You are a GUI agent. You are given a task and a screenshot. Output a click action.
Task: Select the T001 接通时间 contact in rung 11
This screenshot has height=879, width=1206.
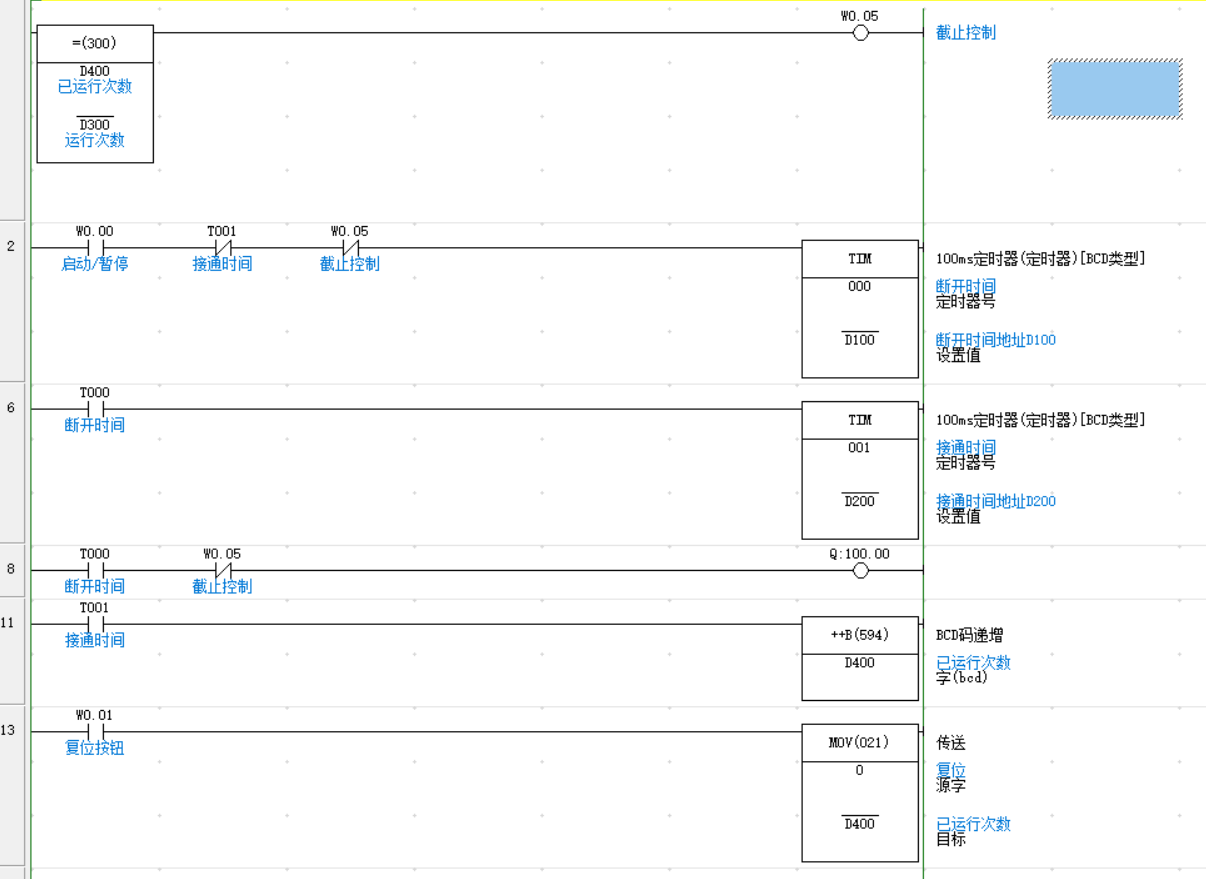pos(95,624)
